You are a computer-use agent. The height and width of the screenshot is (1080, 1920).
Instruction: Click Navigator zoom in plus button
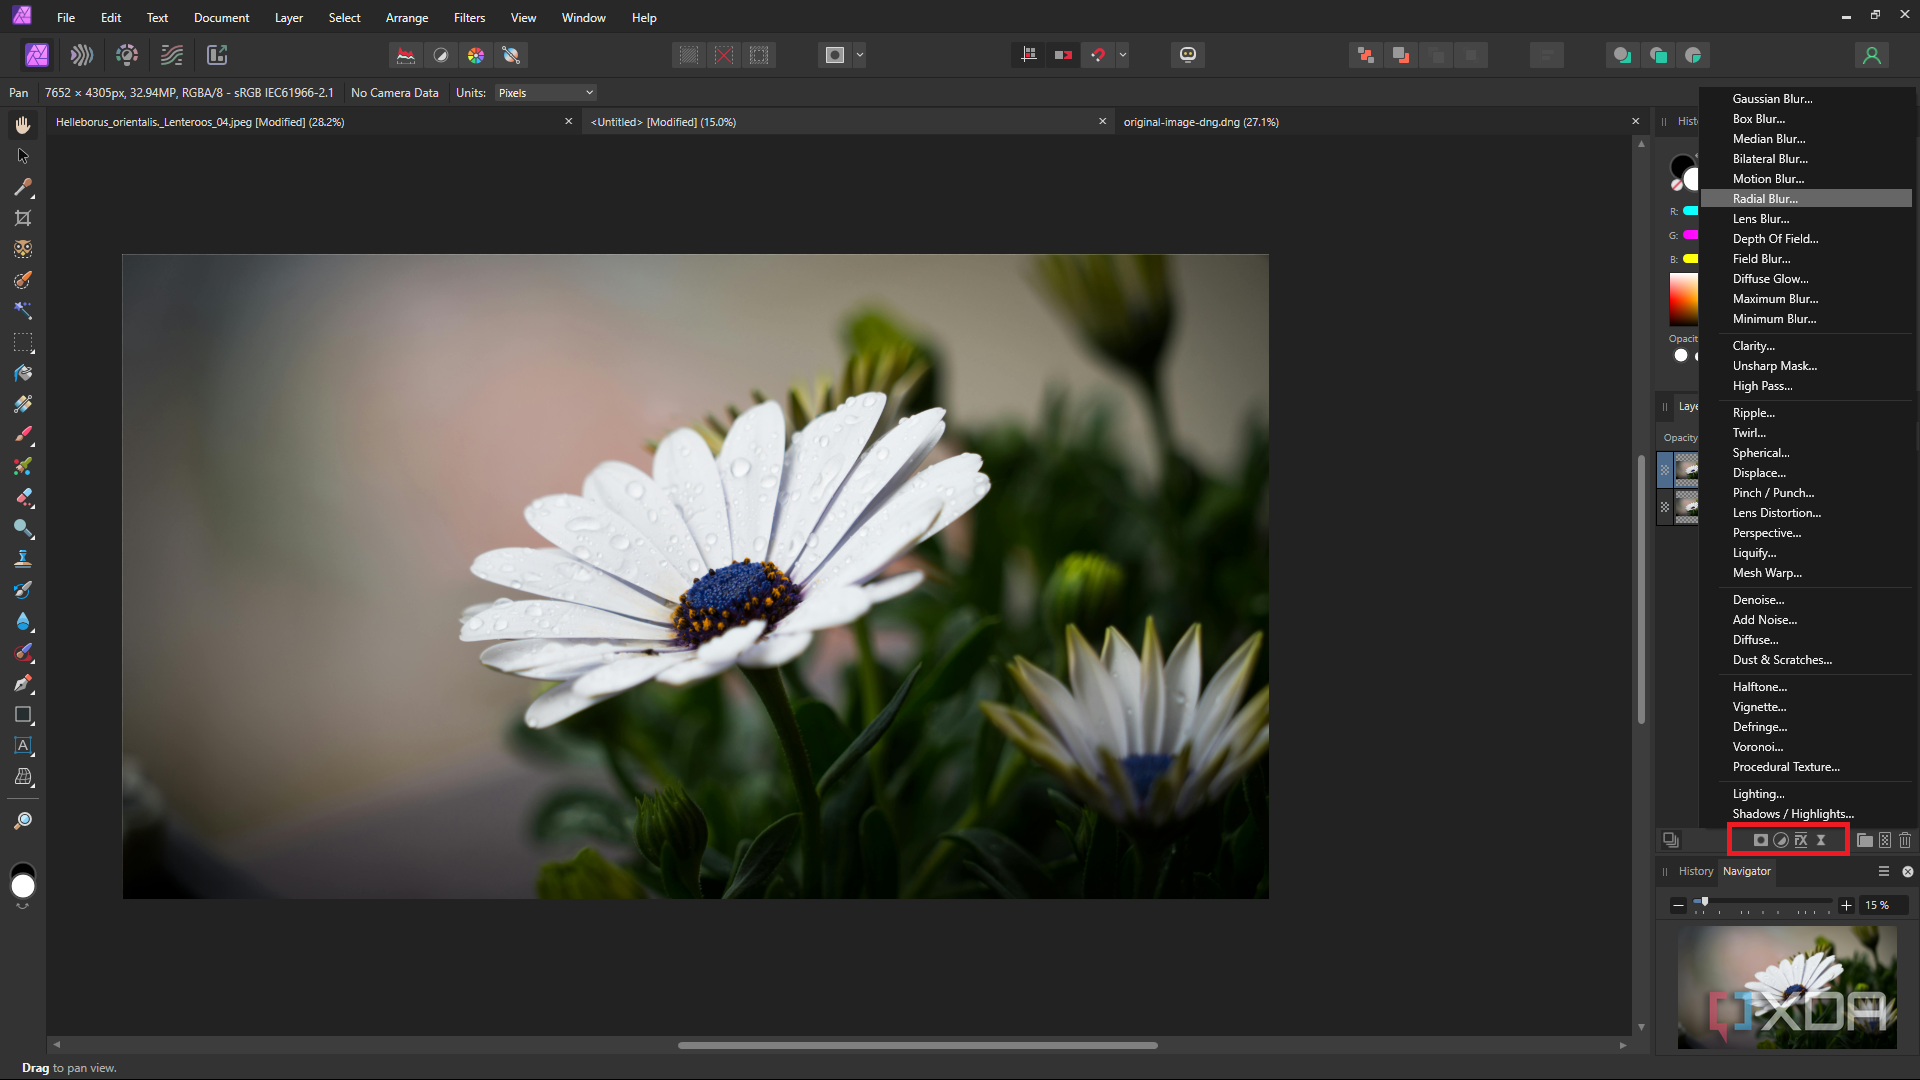pos(1846,905)
